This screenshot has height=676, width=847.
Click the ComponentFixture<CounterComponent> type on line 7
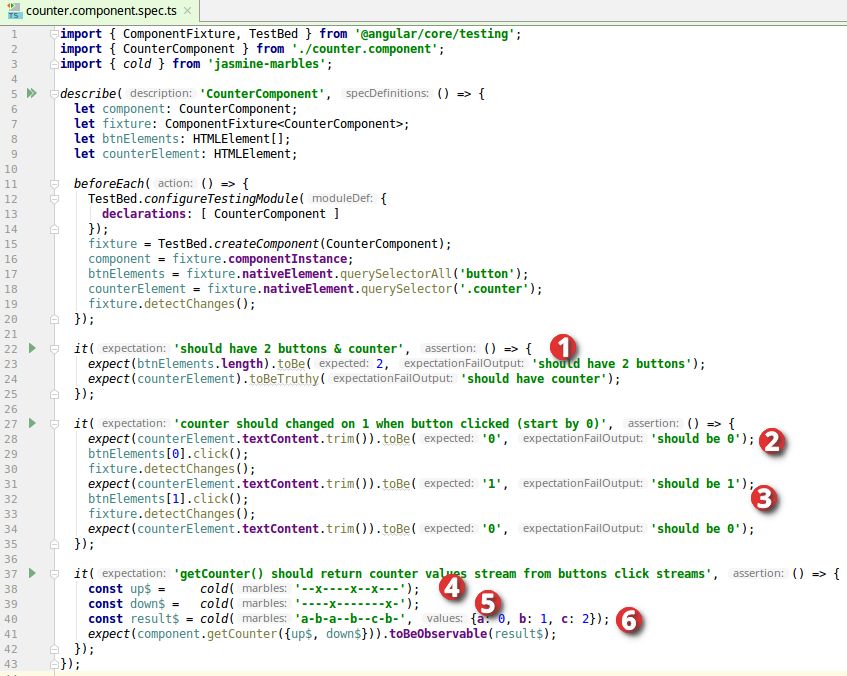[x=284, y=124]
